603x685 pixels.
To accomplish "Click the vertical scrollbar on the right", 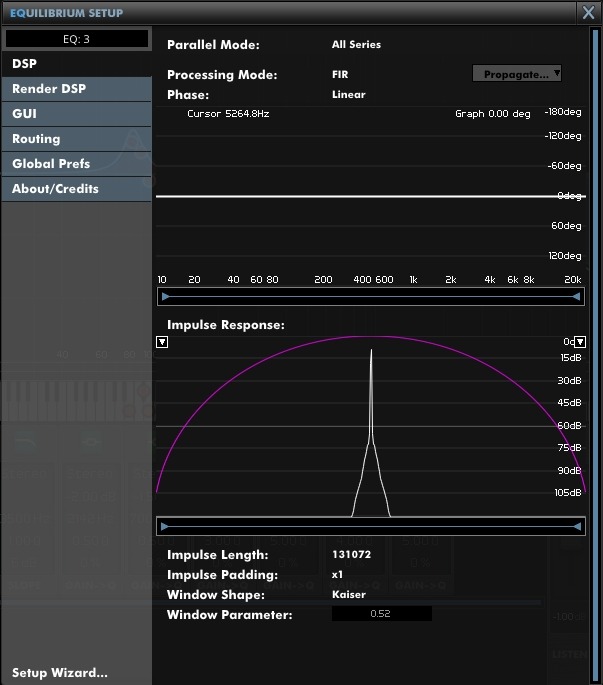I will click(x=595, y=354).
